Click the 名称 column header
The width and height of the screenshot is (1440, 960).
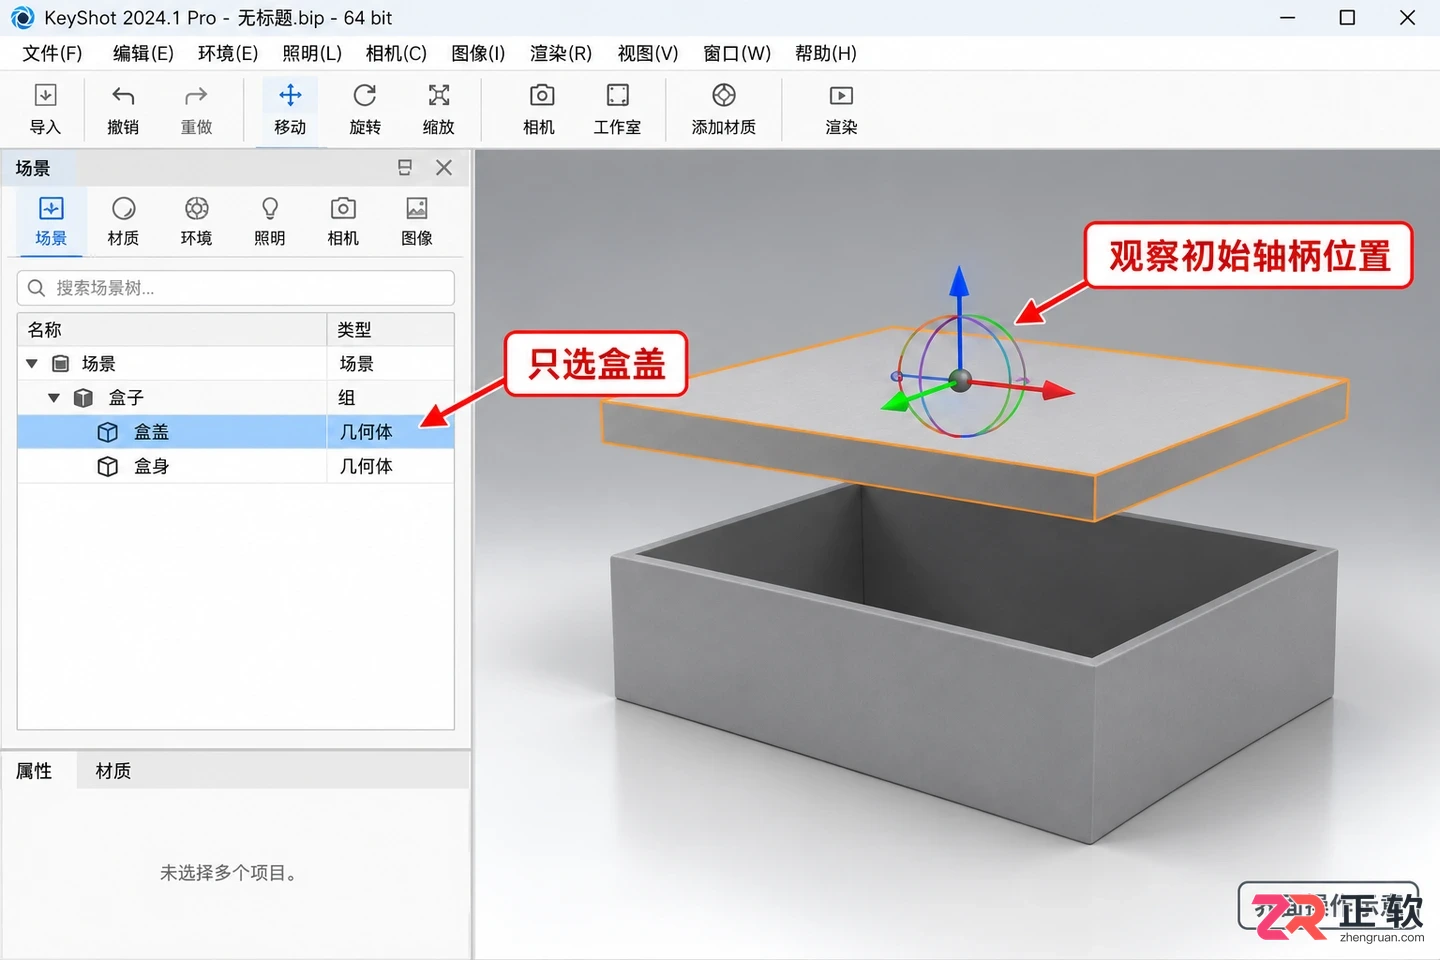click(172, 329)
